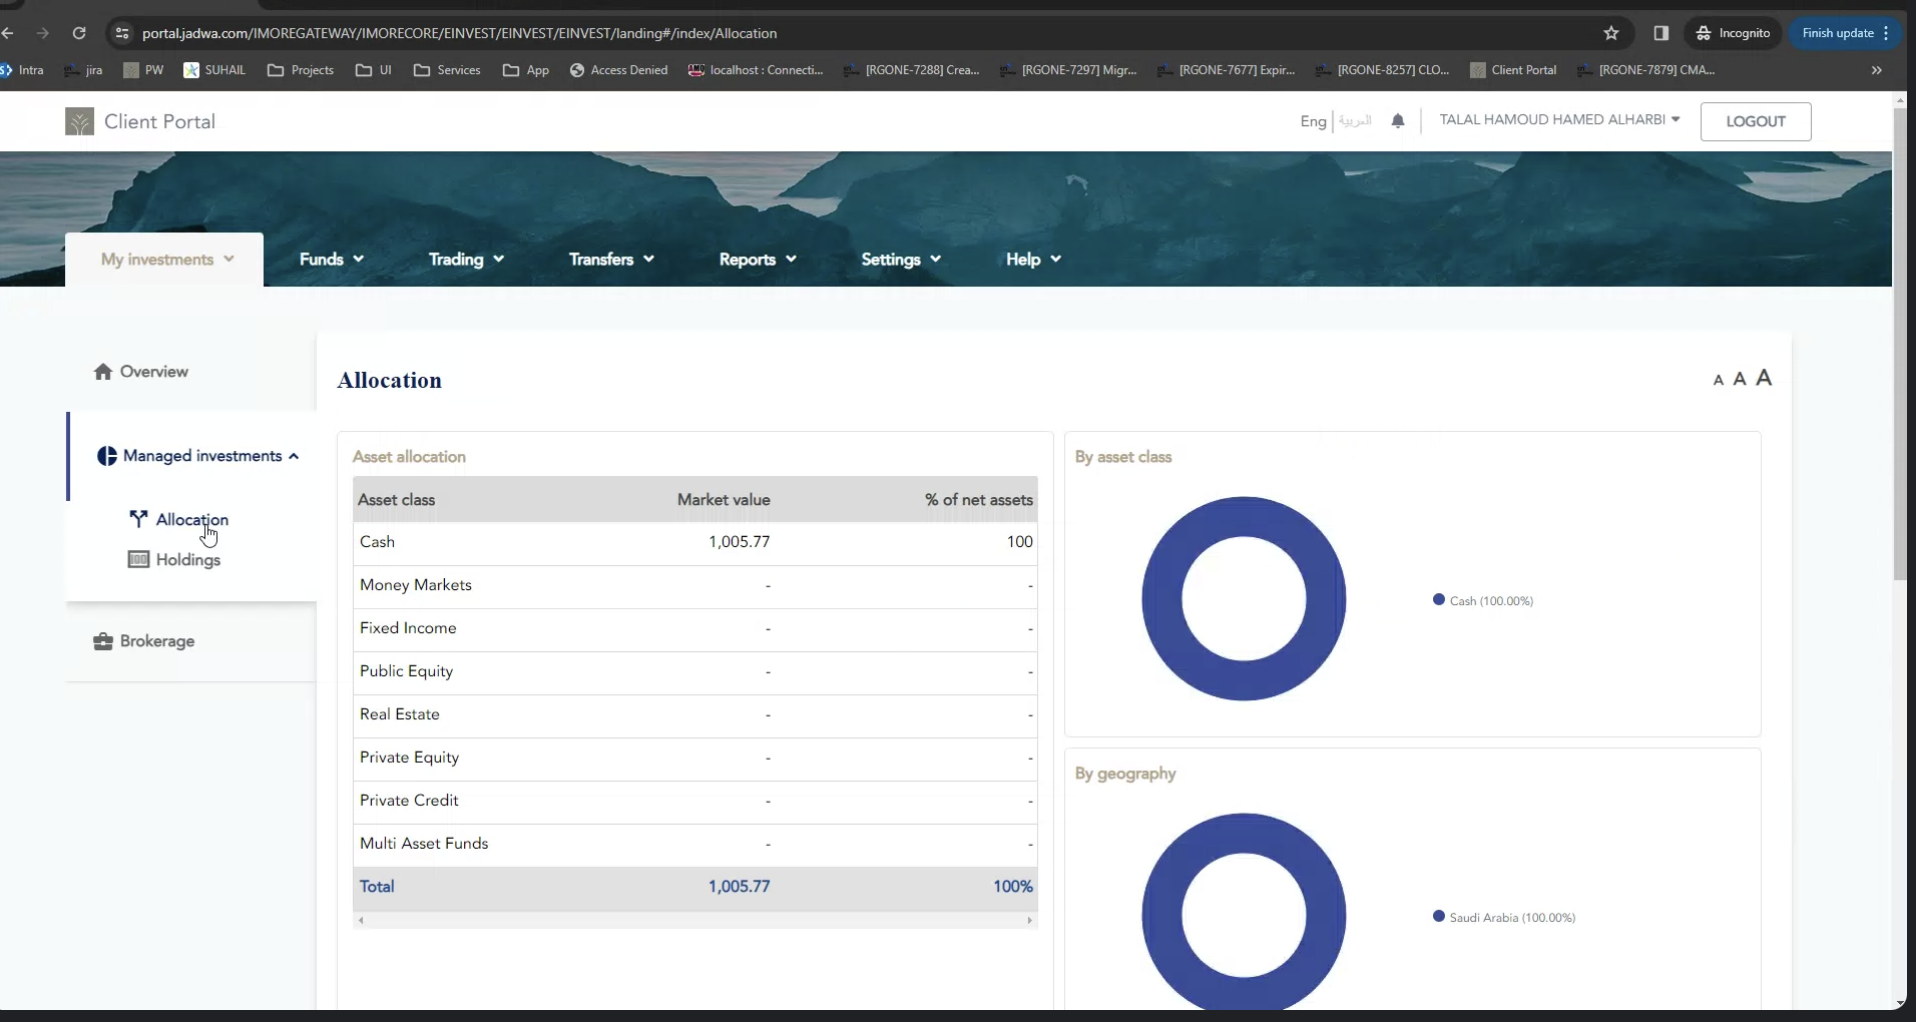Viewport: 1916px width, 1022px height.
Task: Switch language to Arabic
Action: click(1355, 121)
